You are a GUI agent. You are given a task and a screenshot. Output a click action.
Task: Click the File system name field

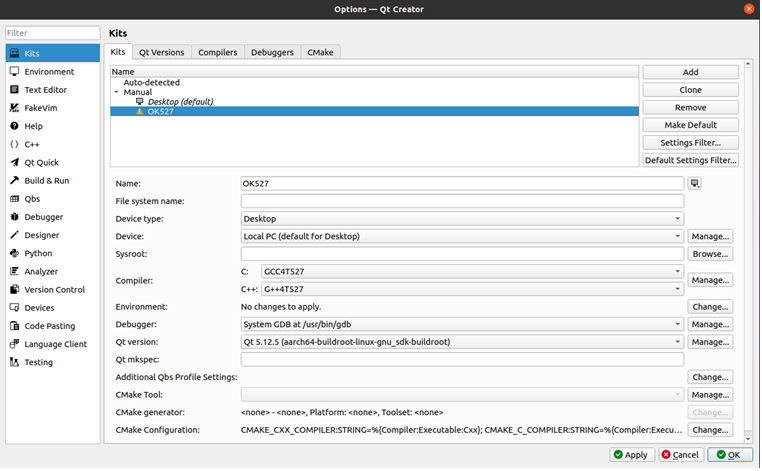tap(462, 201)
